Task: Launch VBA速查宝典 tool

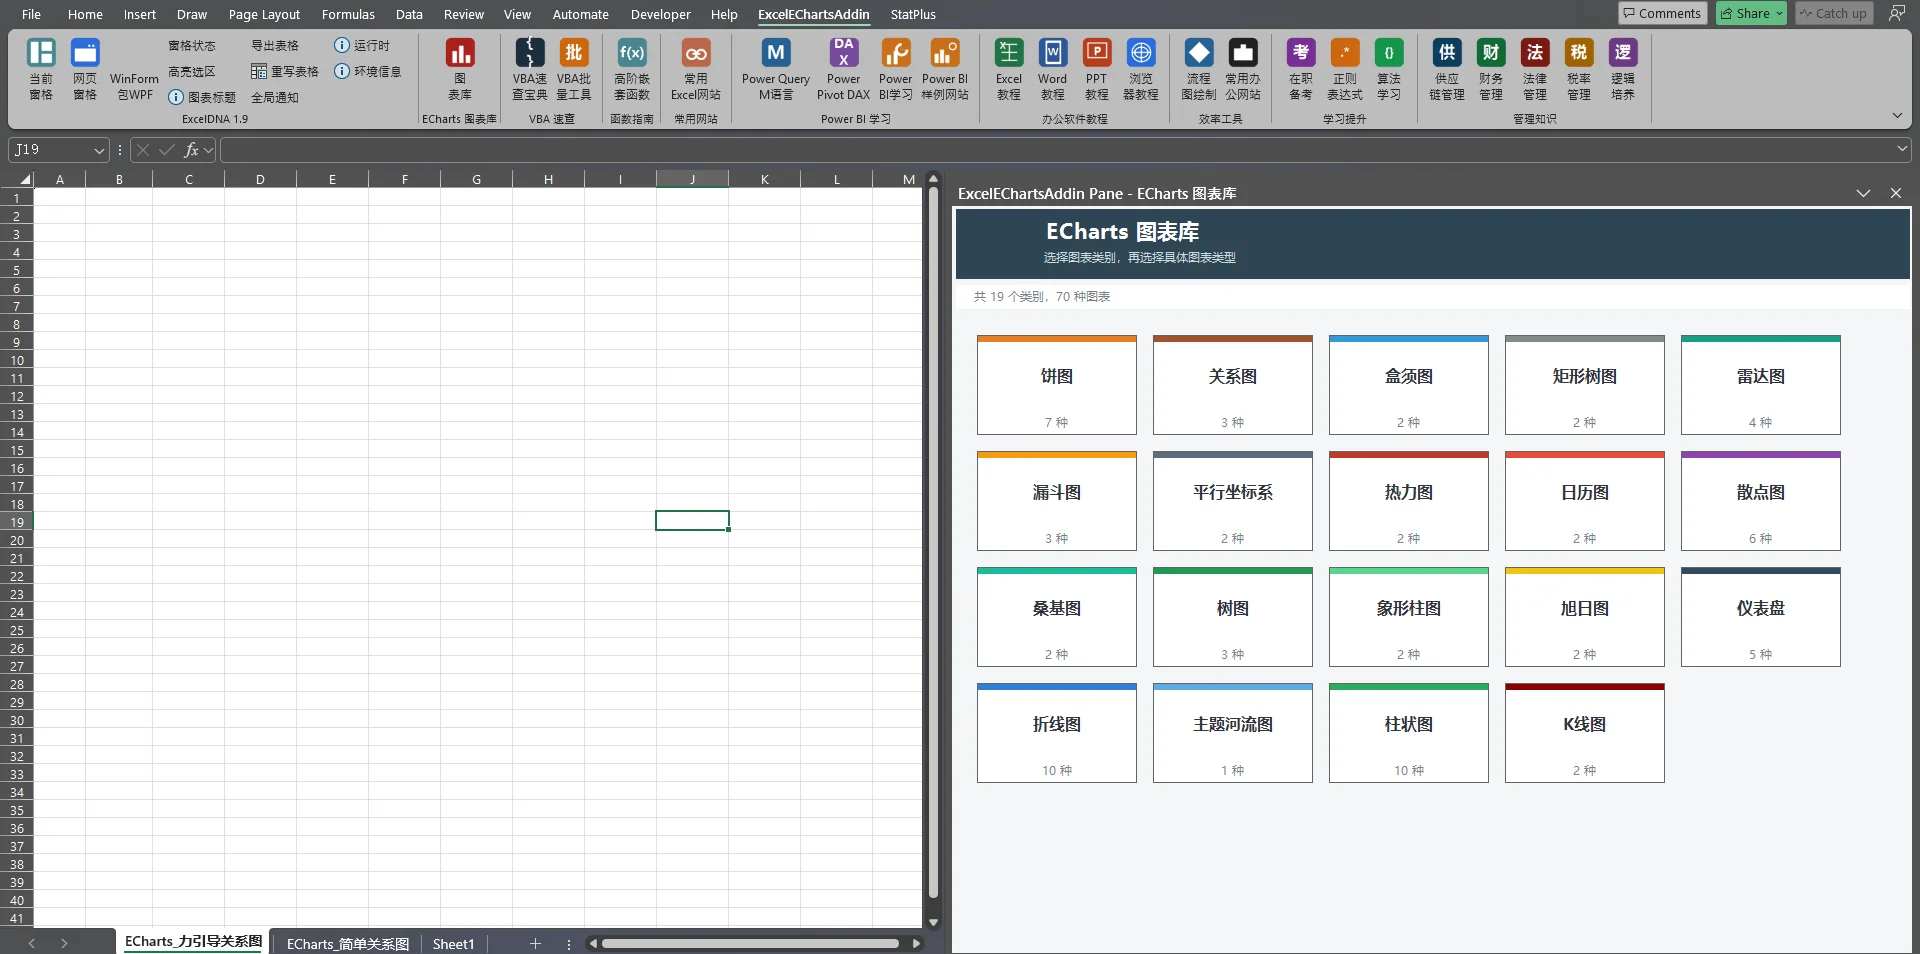Action: [x=530, y=69]
